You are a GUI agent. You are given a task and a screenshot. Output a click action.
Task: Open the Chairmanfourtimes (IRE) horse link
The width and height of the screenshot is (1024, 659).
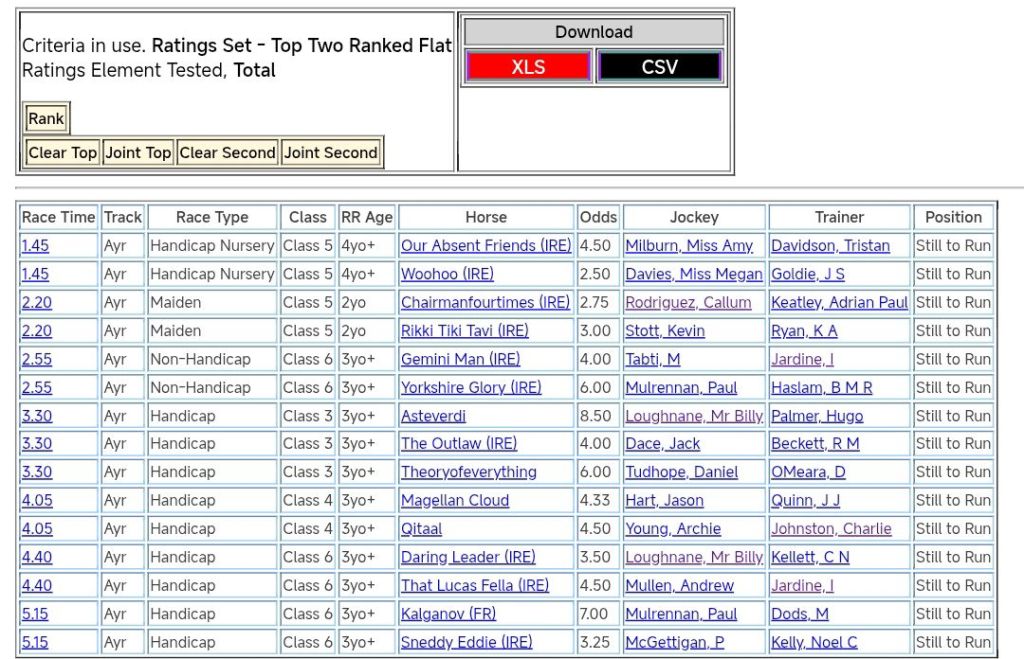[x=485, y=302]
